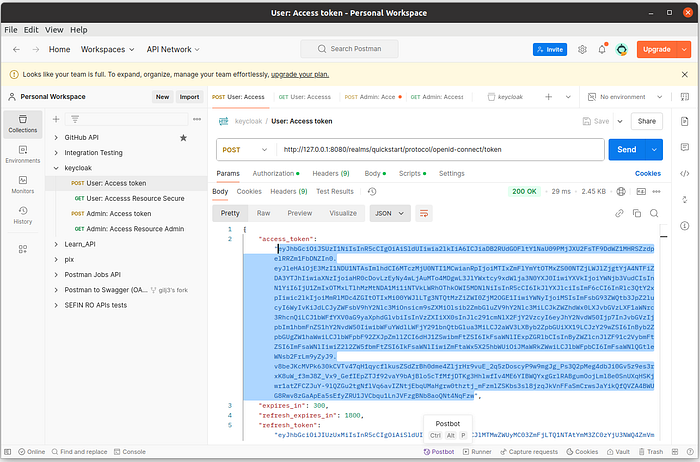This screenshot has width=700, height=462.
Task: Click the Invite button
Action: point(550,49)
